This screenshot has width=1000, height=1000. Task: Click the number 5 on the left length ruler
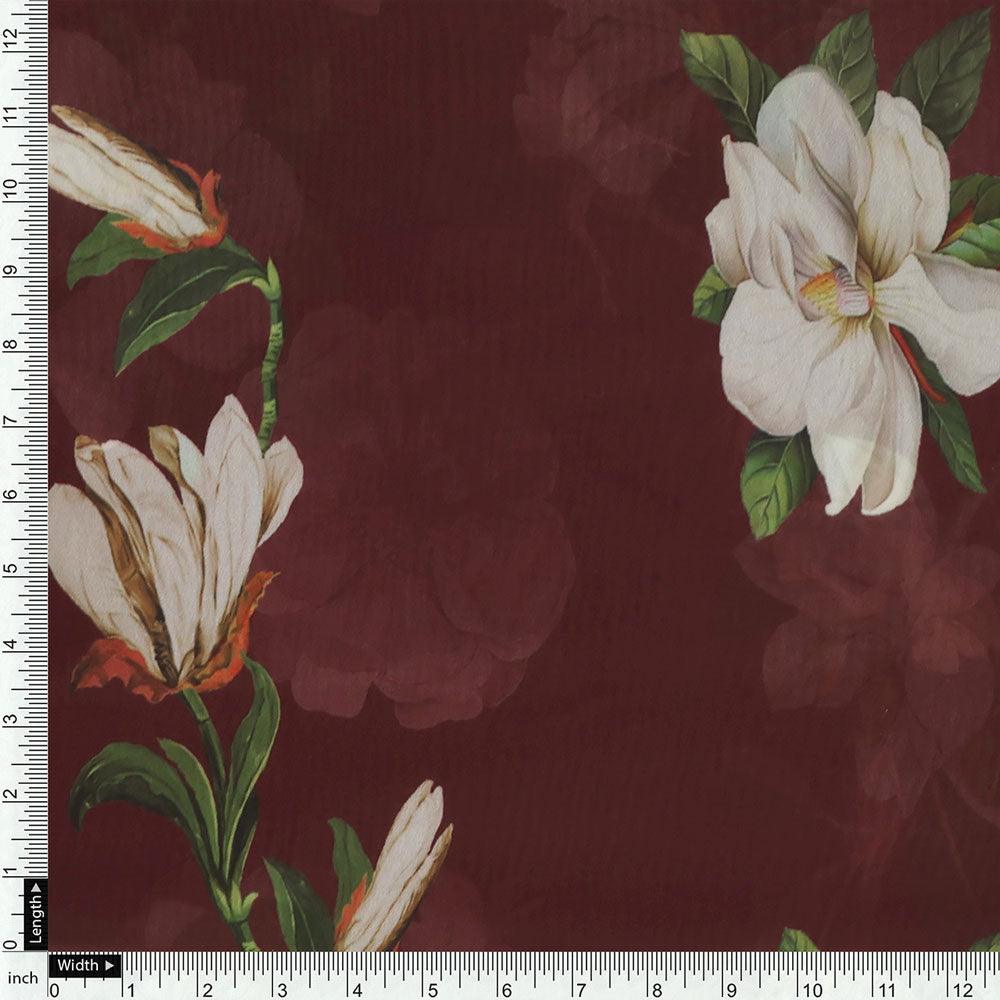10,568
